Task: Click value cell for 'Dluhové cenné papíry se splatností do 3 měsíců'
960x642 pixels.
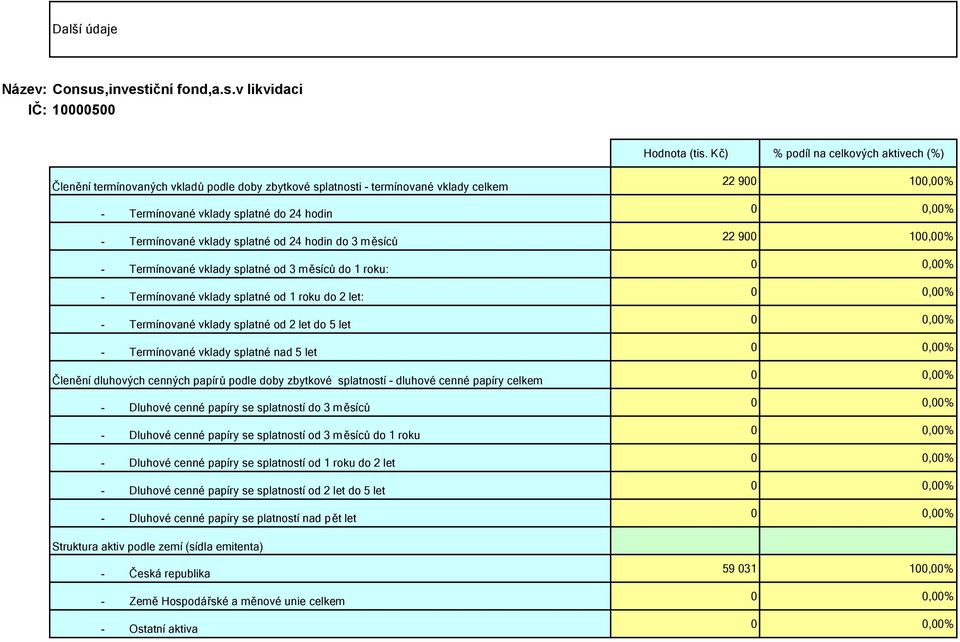Action: [x=685, y=403]
